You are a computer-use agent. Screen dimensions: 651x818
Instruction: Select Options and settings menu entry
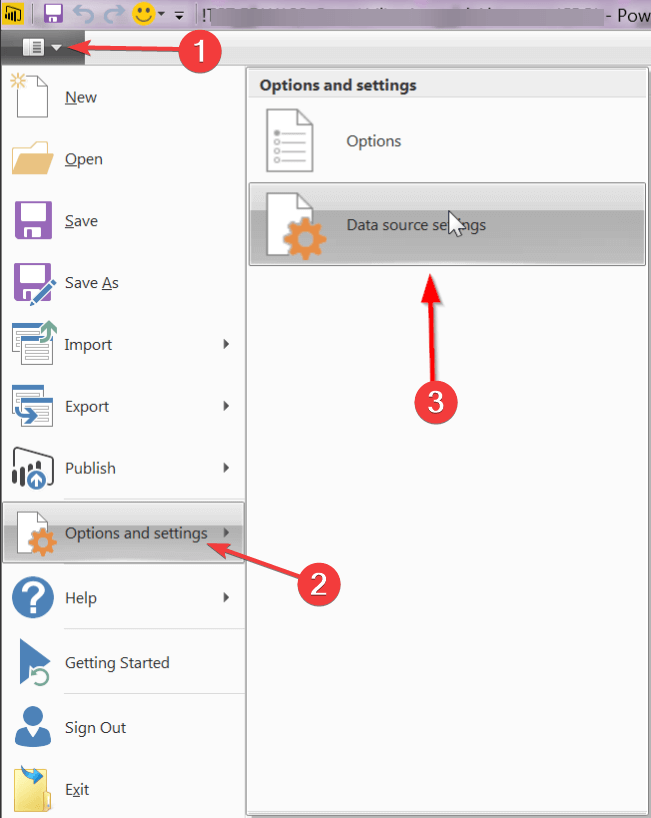(x=124, y=533)
